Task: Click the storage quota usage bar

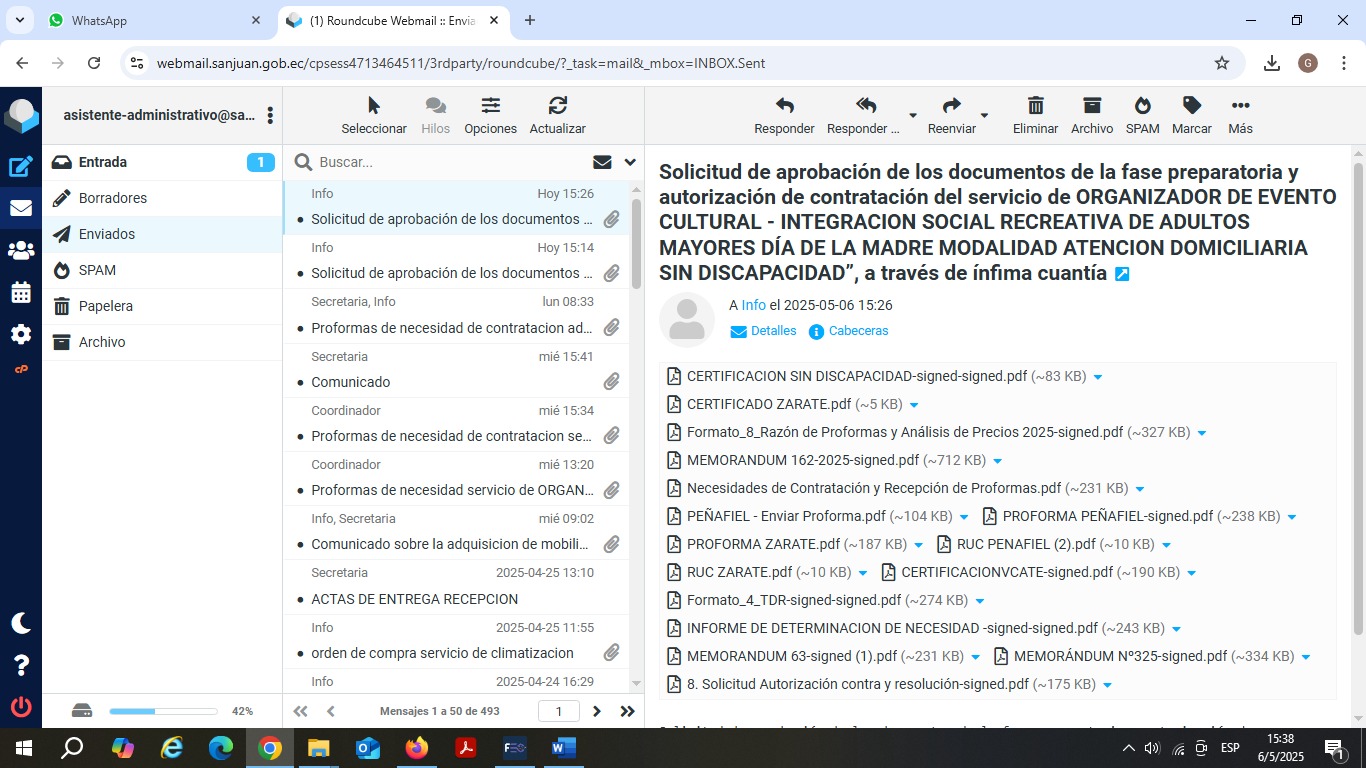Action: point(163,711)
